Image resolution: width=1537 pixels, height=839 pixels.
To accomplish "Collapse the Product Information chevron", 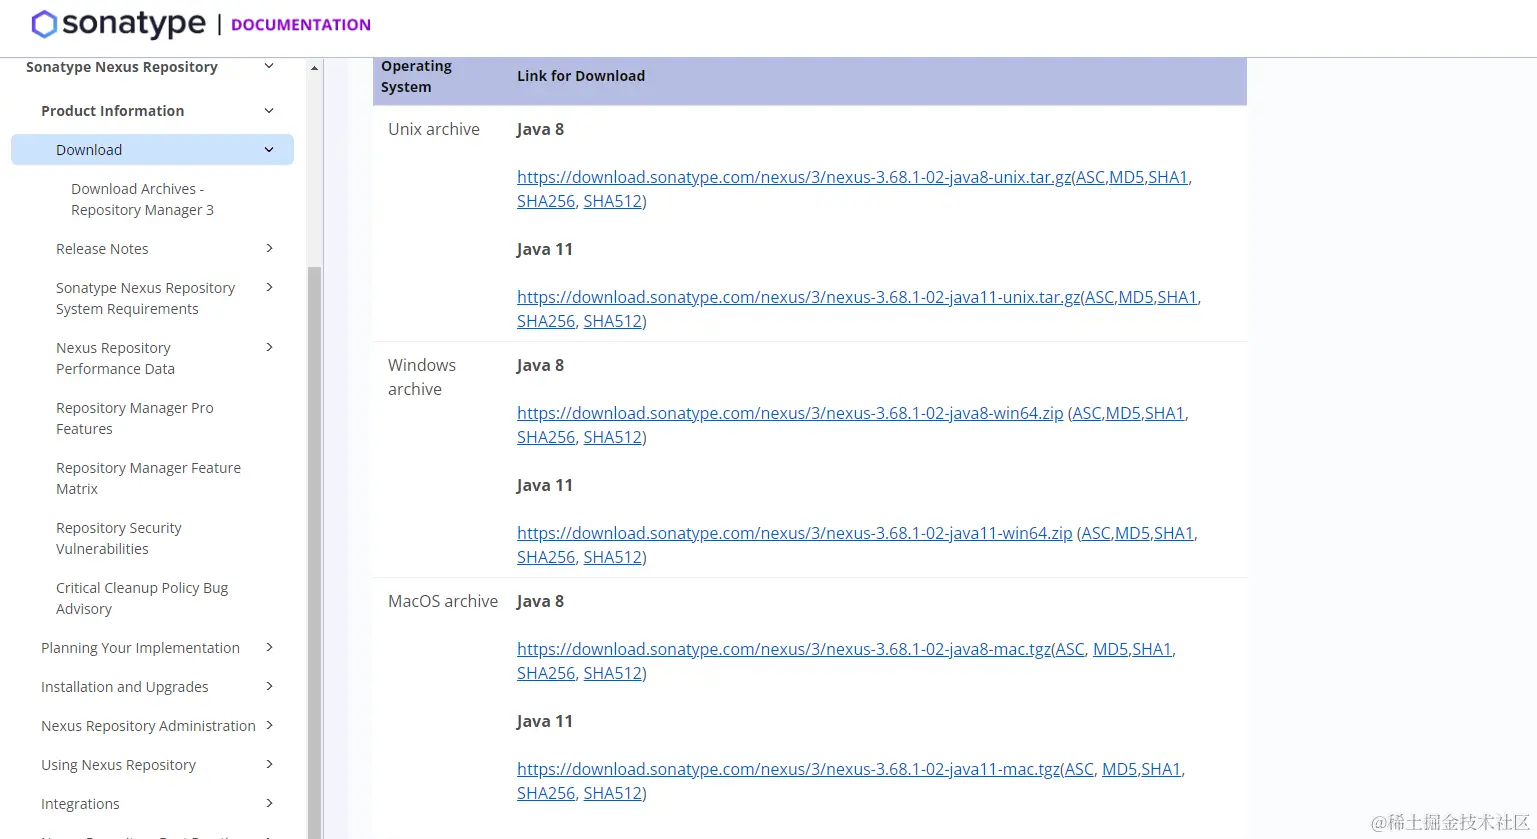I will click(268, 110).
